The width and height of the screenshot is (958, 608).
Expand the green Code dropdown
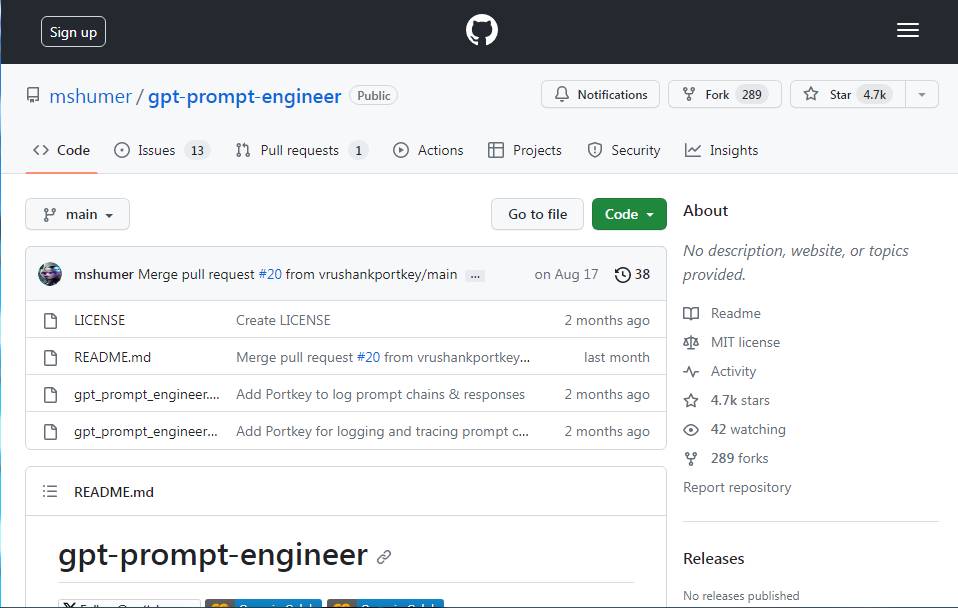click(x=628, y=214)
